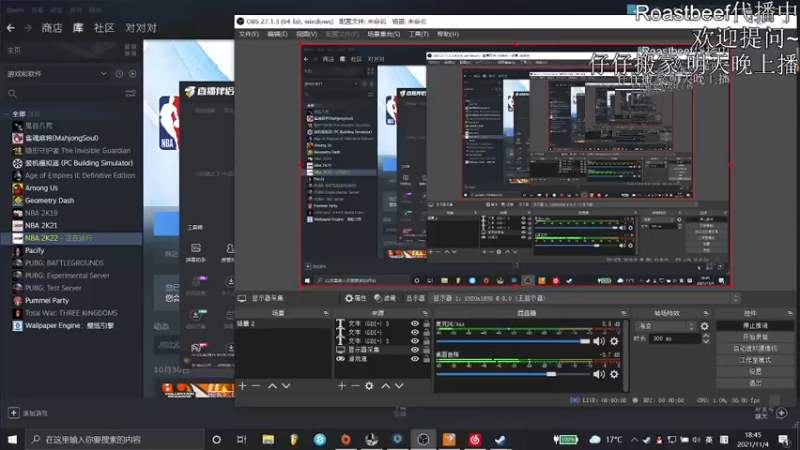Click the 开始录制 start recording button
Viewport: 800px width, 450px height.
pyautogui.click(x=755, y=337)
